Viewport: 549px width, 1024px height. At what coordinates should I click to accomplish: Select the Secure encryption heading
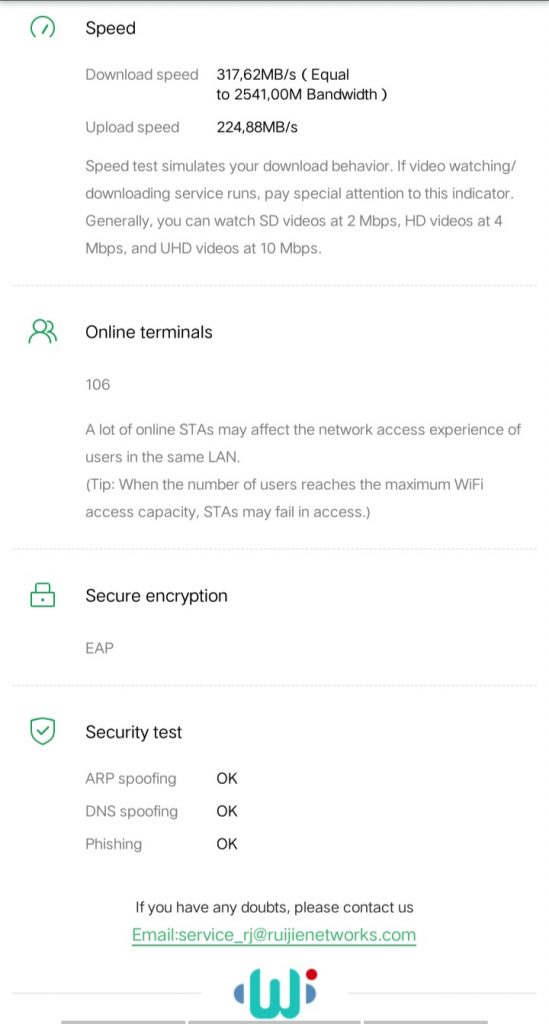click(x=156, y=596)
